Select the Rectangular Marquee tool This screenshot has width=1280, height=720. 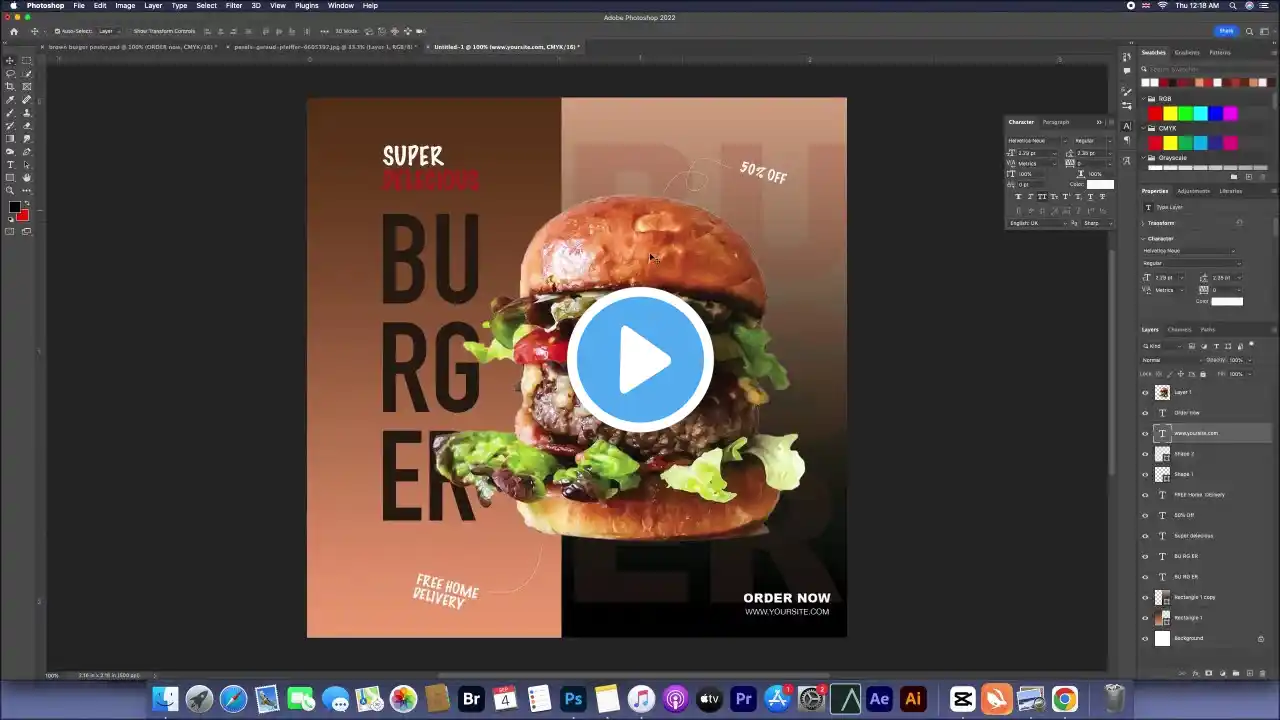click(x=27, y=61)
